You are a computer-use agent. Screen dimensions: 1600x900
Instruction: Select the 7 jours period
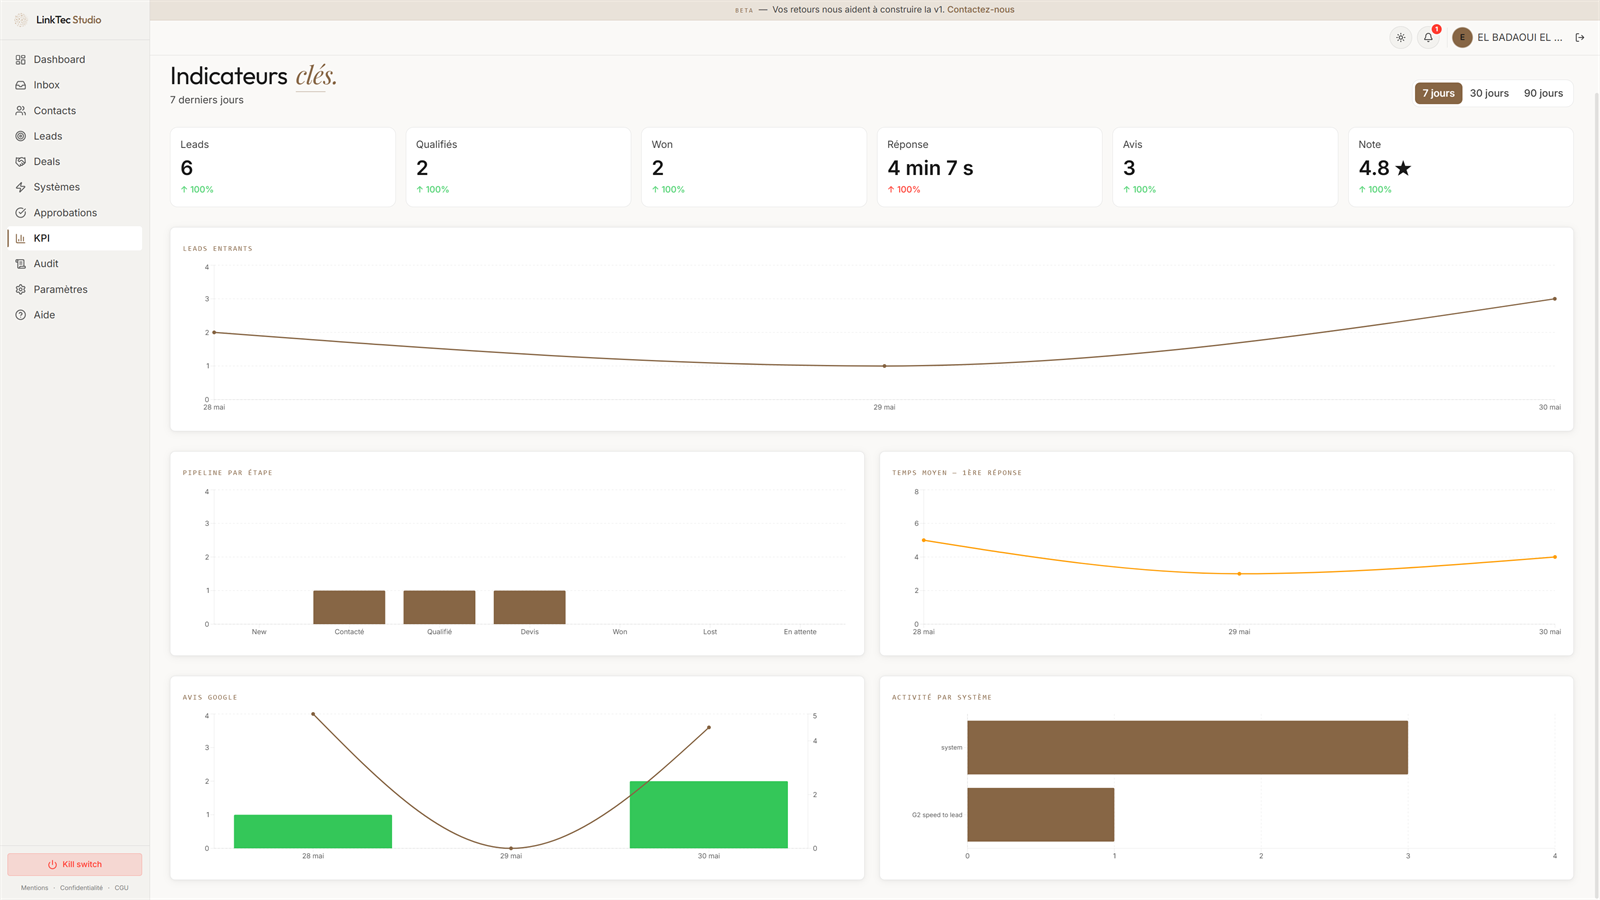[x=1438, y=93]
